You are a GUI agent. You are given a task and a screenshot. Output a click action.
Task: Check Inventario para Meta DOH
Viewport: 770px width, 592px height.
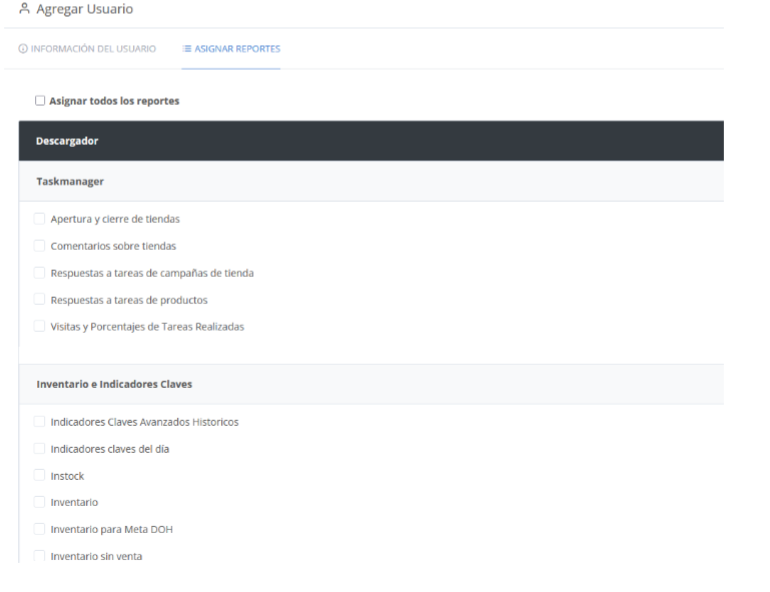point(39,529)
